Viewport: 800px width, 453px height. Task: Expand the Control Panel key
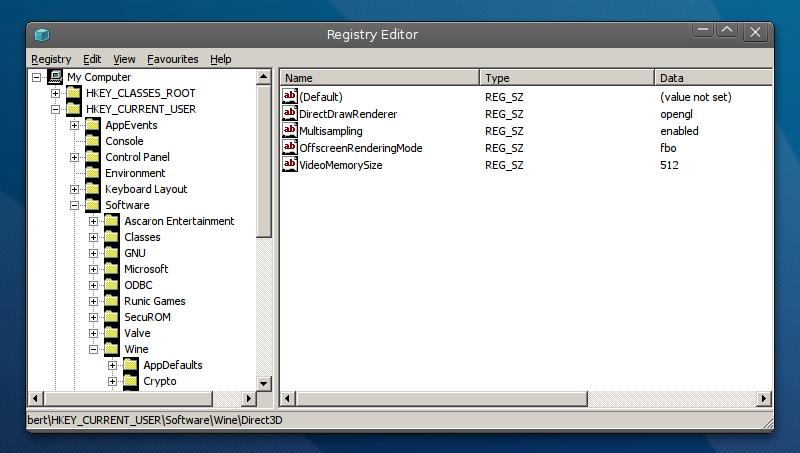coord(75,157)
